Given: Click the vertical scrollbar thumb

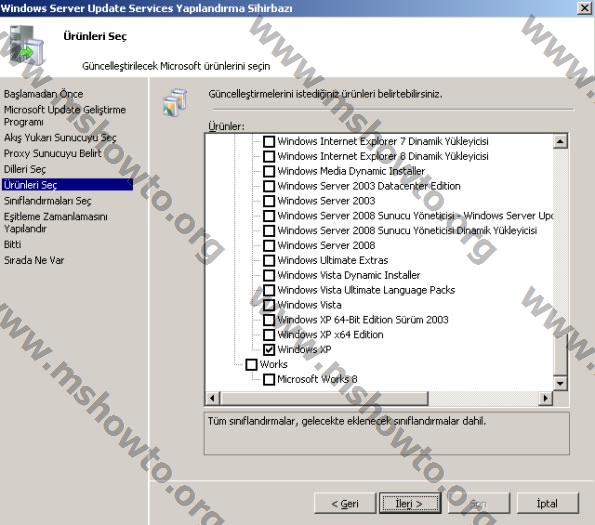Looking at the screenshot, I should click(x=560, y=355).
